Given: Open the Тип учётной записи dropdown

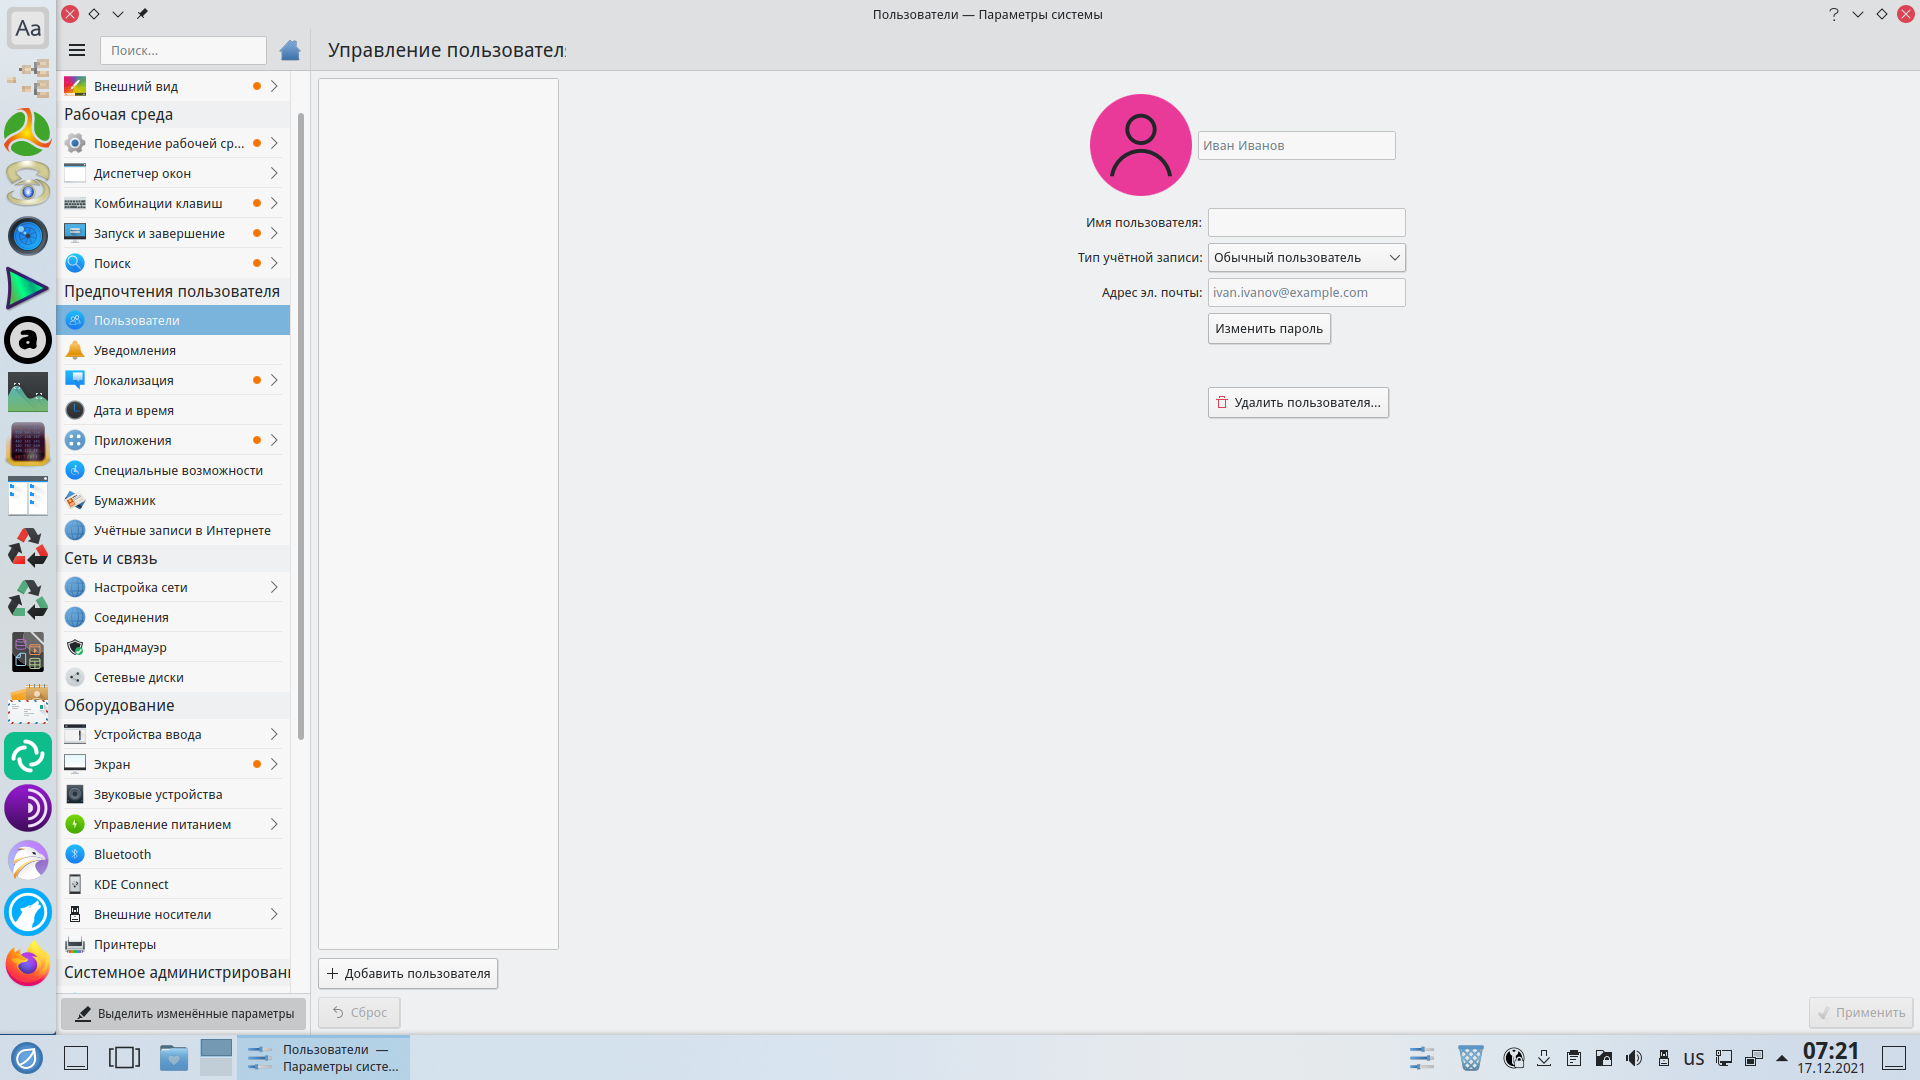Looking at the screenshot, I should tap(1306, 257).
